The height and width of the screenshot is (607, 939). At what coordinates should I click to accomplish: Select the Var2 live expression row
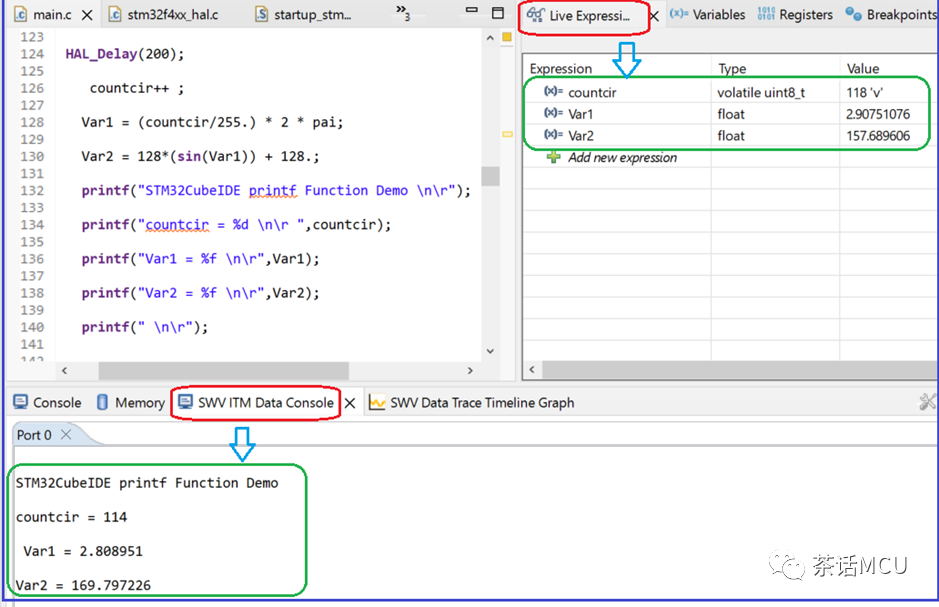click(730, 135)
